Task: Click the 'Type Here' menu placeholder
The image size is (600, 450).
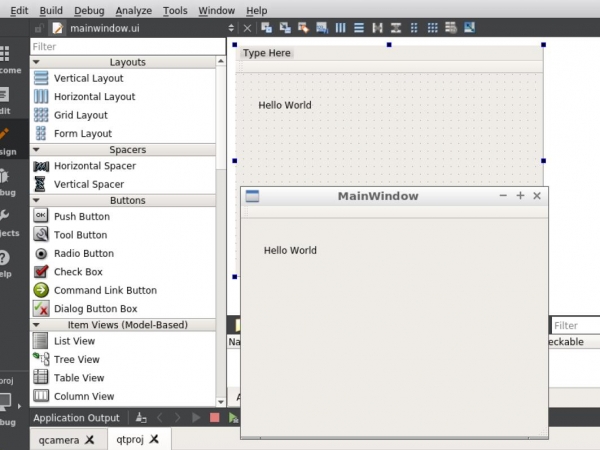Action: (x=267, y=53)
